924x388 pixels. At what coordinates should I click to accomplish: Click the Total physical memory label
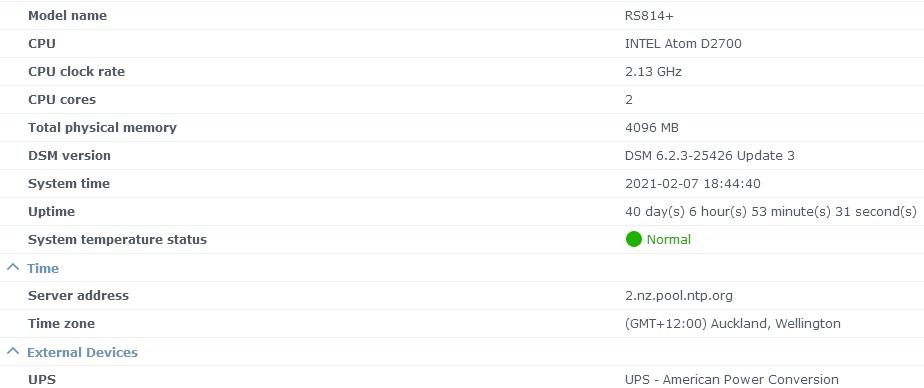pos(103,128)
